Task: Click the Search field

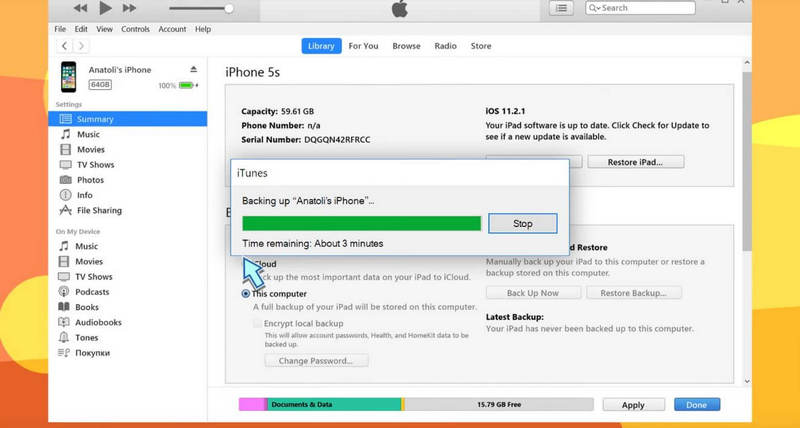Action: tap(640, 8)
